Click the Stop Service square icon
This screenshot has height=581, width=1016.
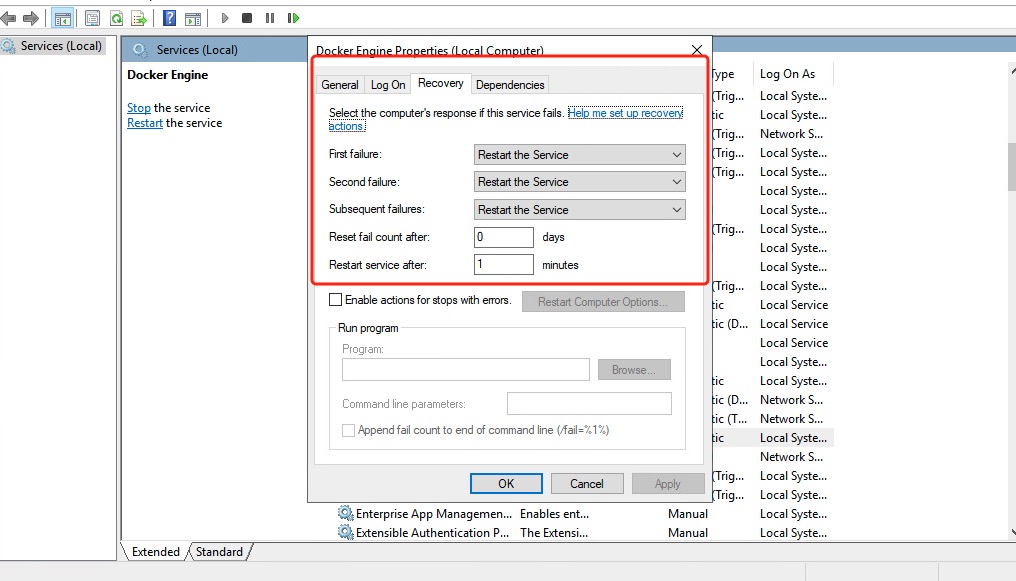tap(247, 18)
